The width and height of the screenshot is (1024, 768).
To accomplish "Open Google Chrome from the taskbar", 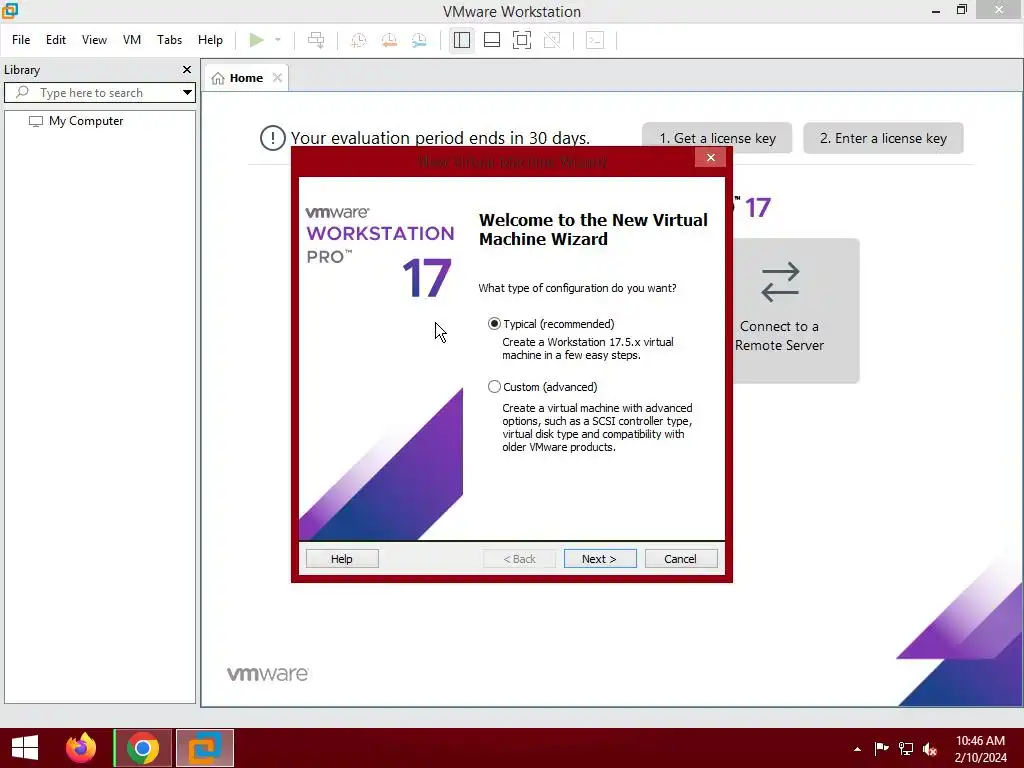I will (x=143, y=748).
